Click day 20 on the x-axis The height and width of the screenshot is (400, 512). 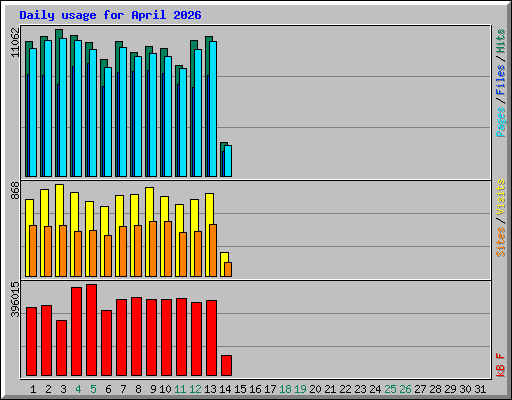[315, 389]
